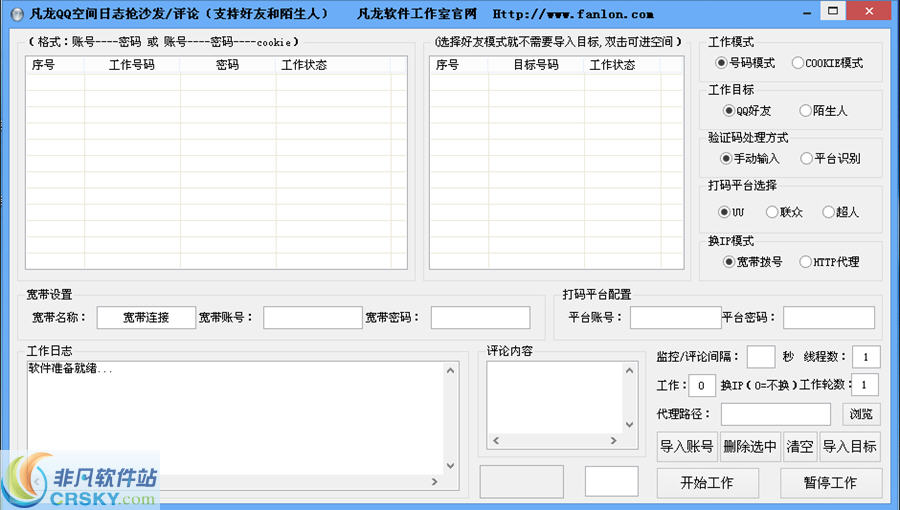Click account list 工作状态 column header

coord(333,65)
